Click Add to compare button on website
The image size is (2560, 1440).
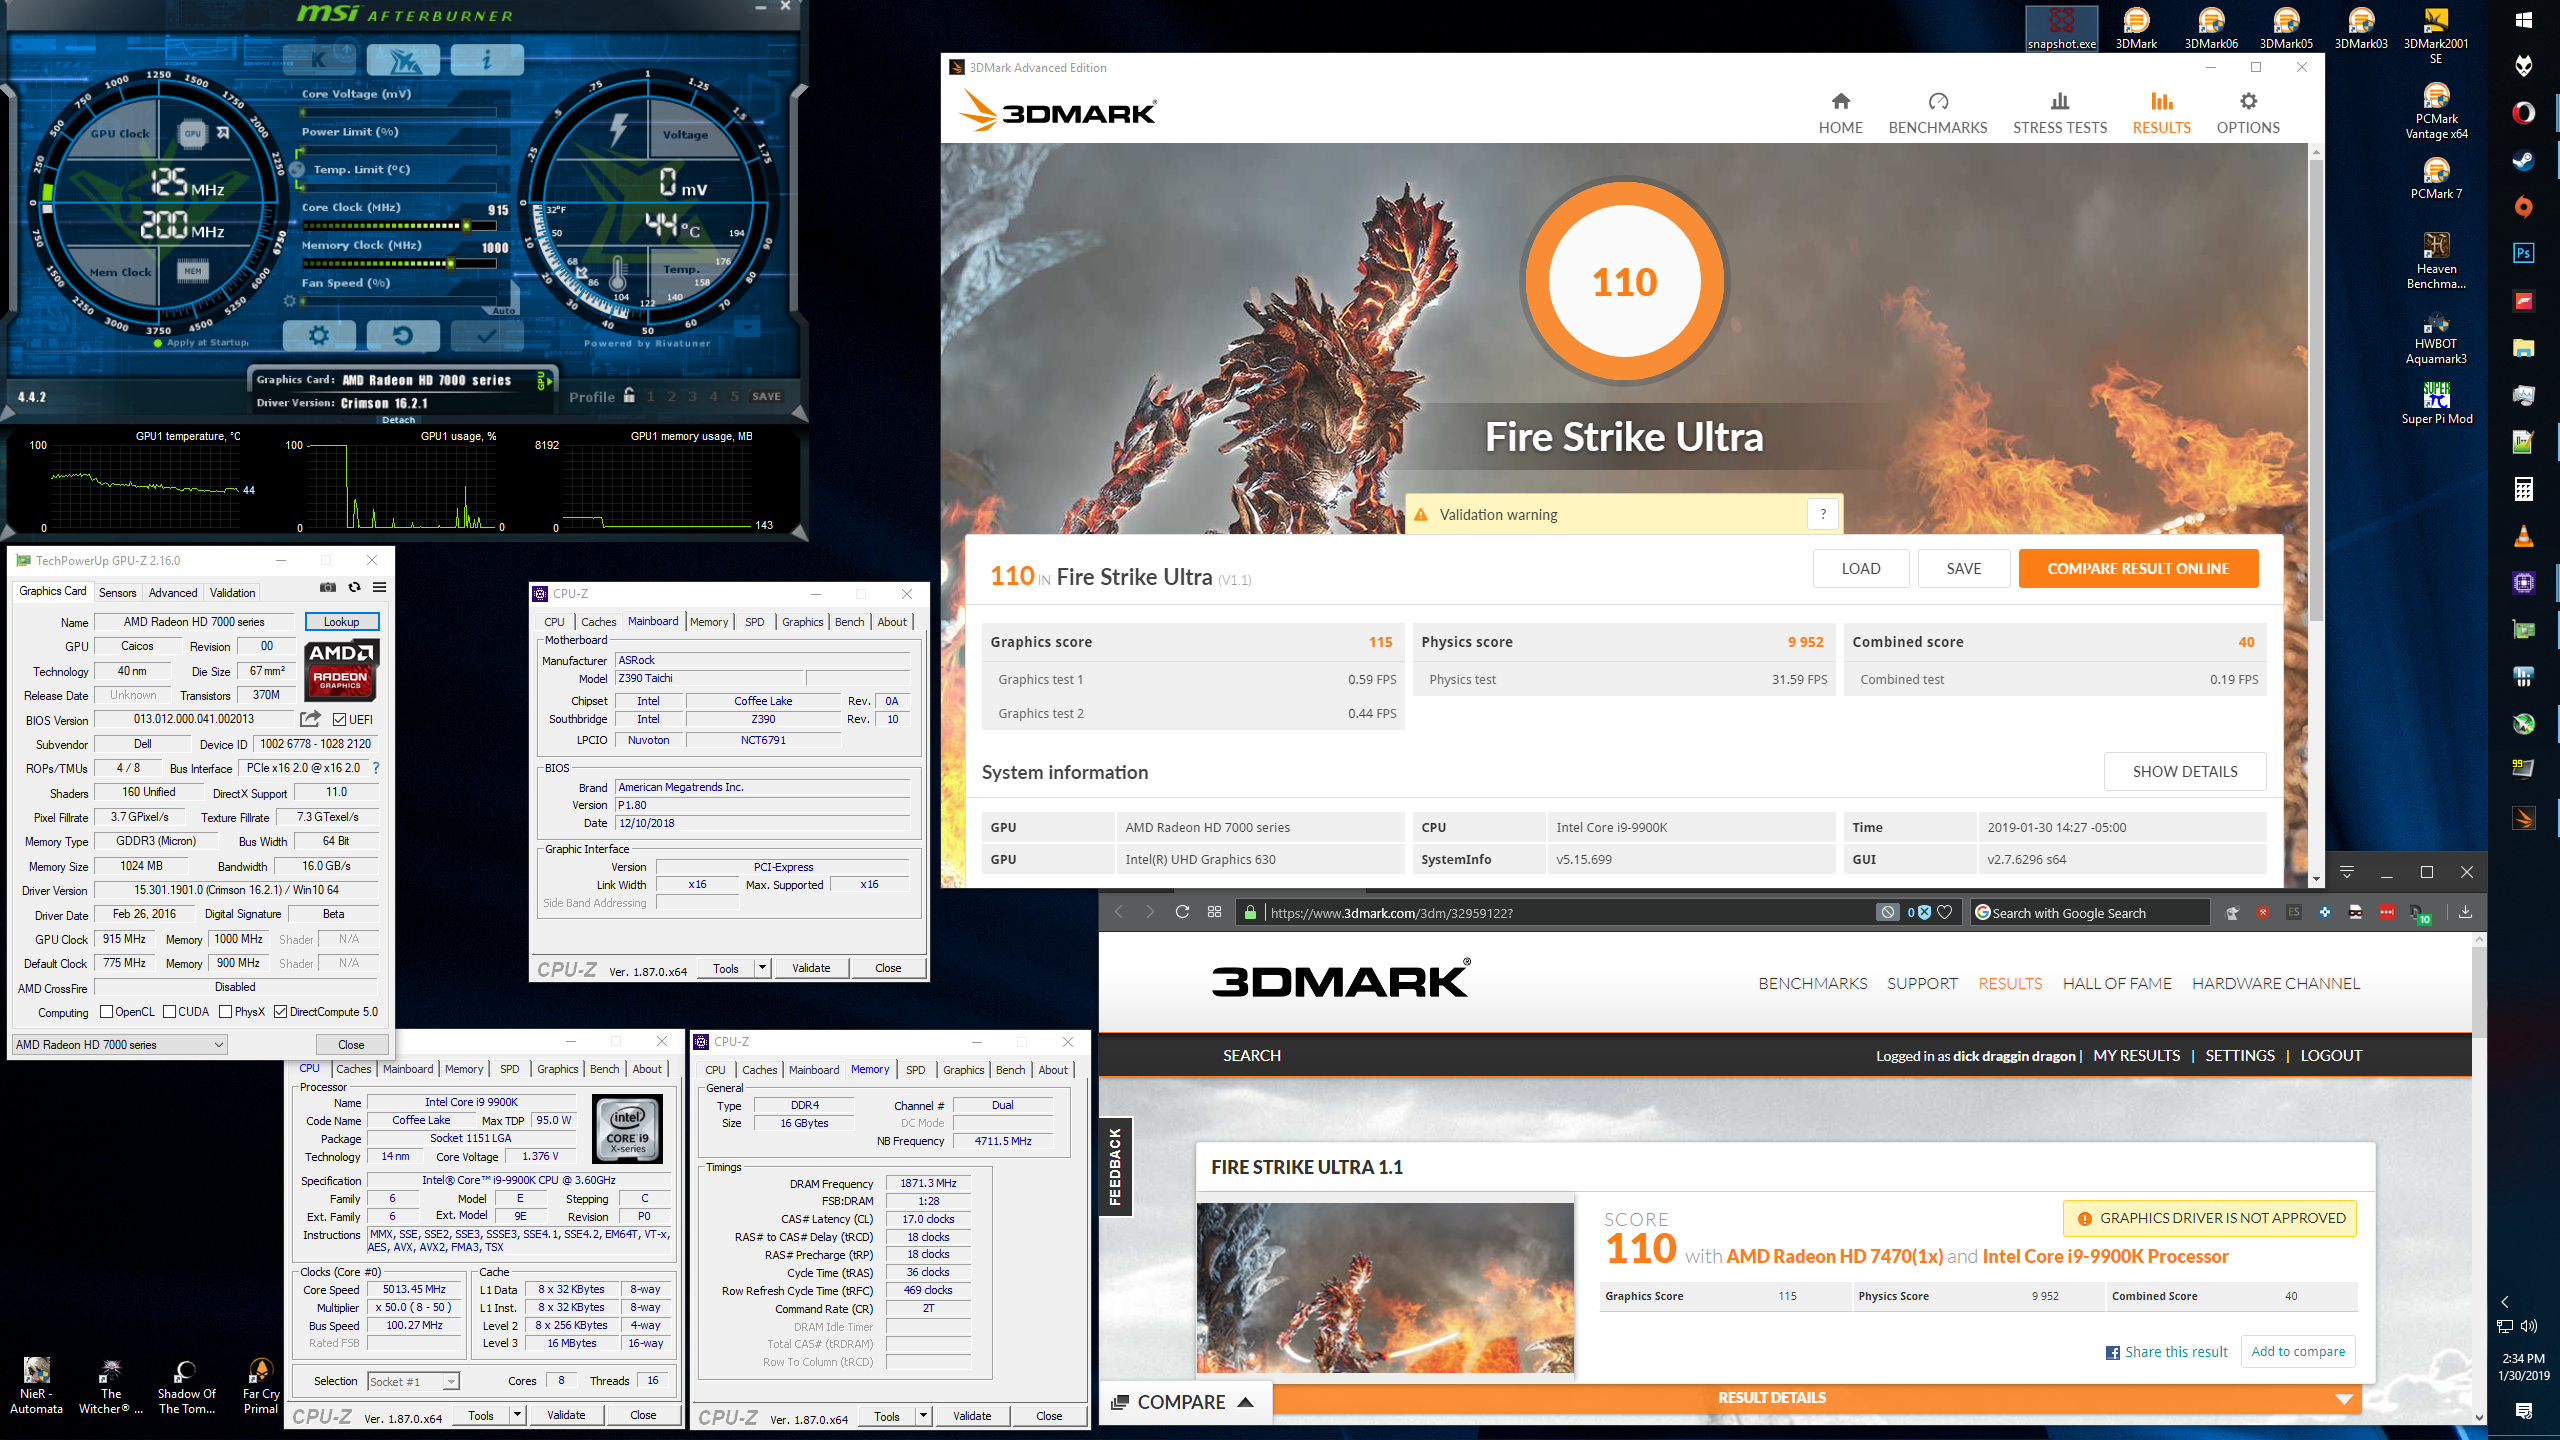[2297, 1351]
